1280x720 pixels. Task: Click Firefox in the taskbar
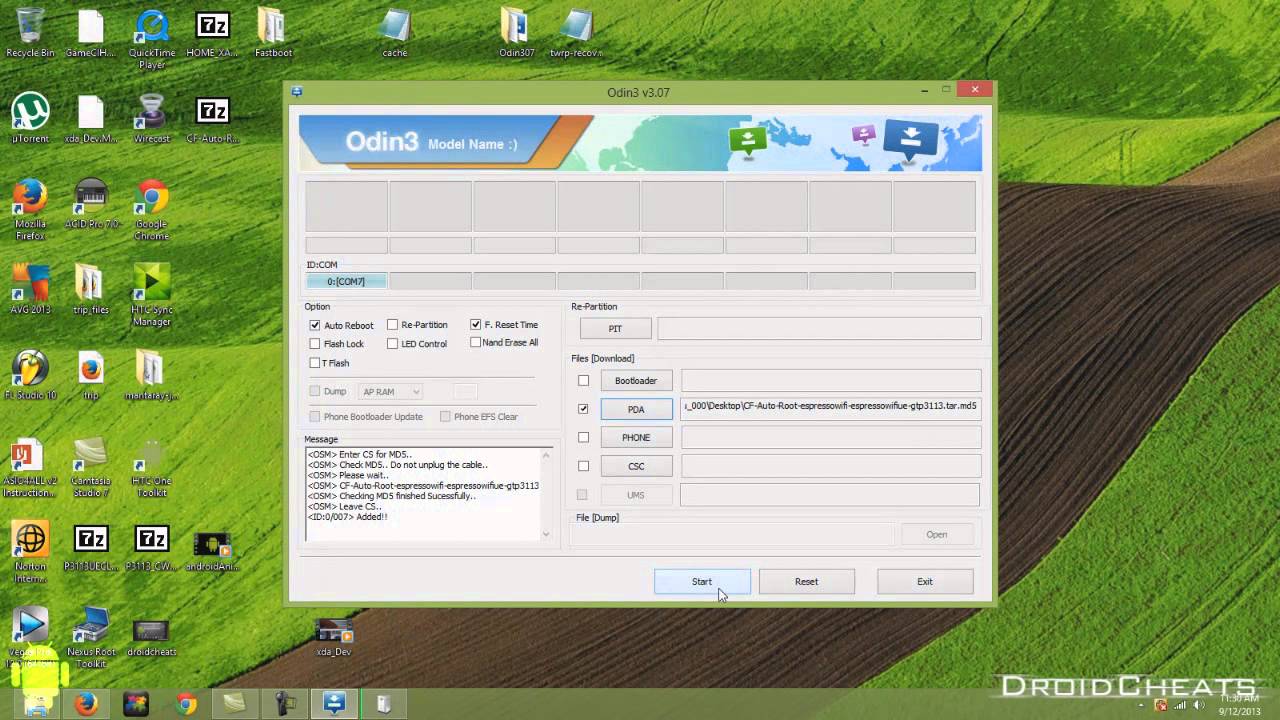coord(86,704)
